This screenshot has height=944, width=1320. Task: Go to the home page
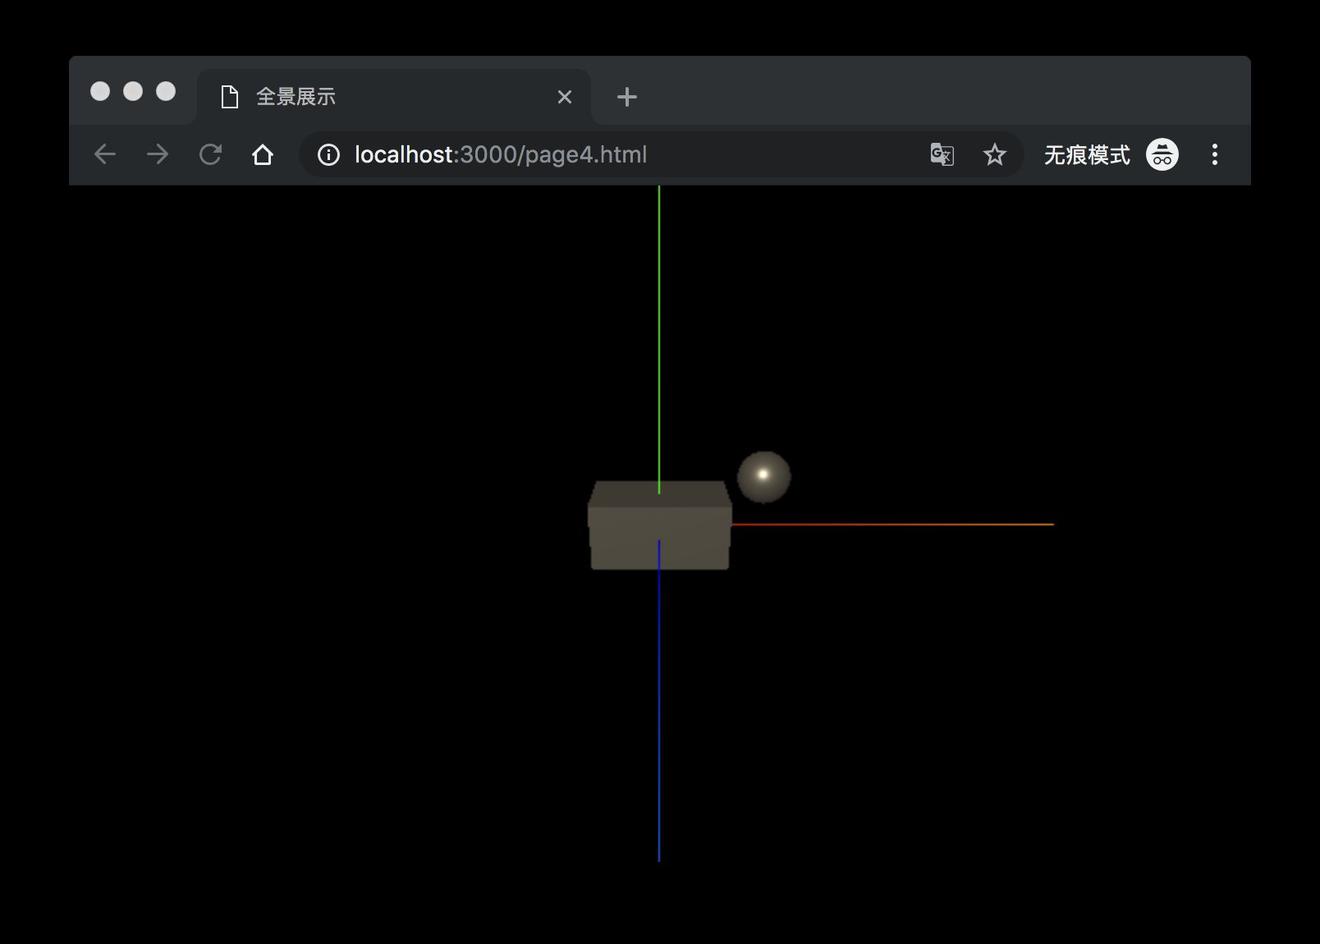click(x=262, y=154)
